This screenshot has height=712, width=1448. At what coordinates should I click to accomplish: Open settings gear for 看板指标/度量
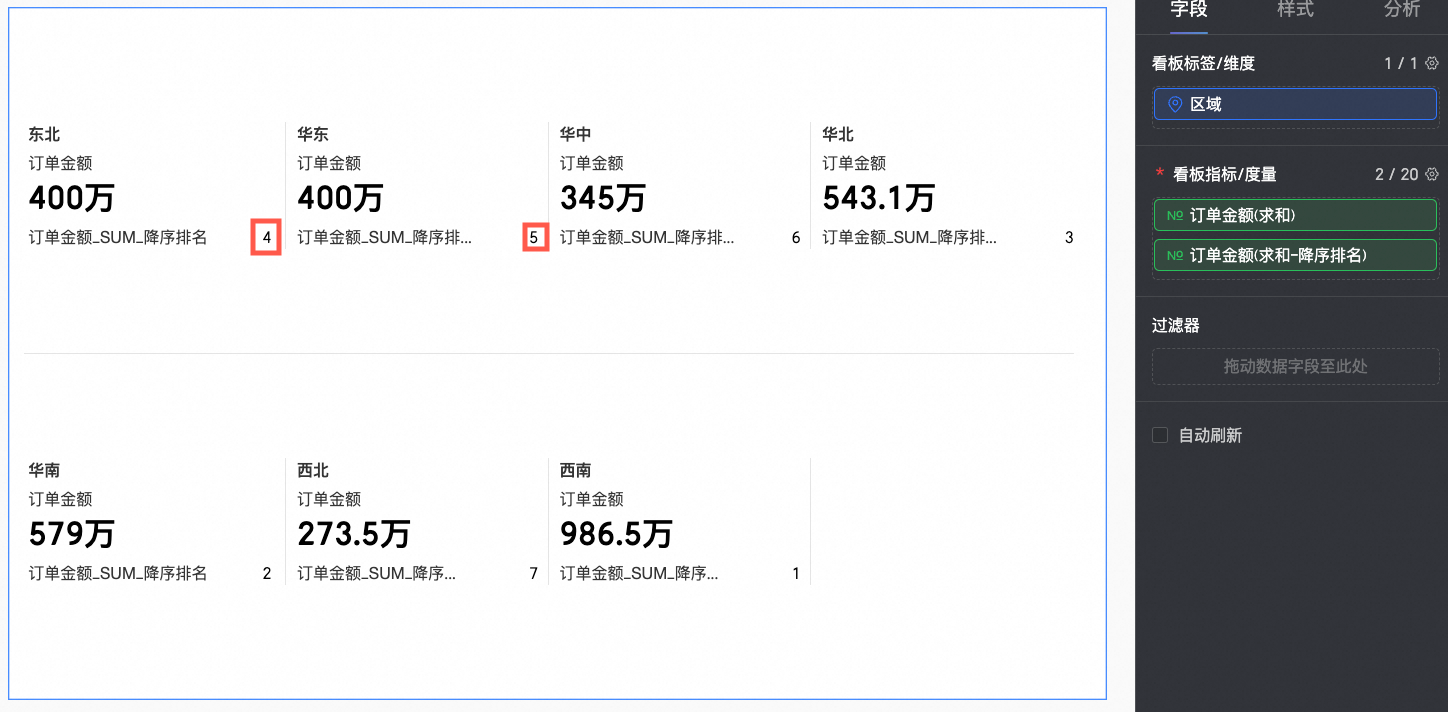click(x=1432, y=174)
